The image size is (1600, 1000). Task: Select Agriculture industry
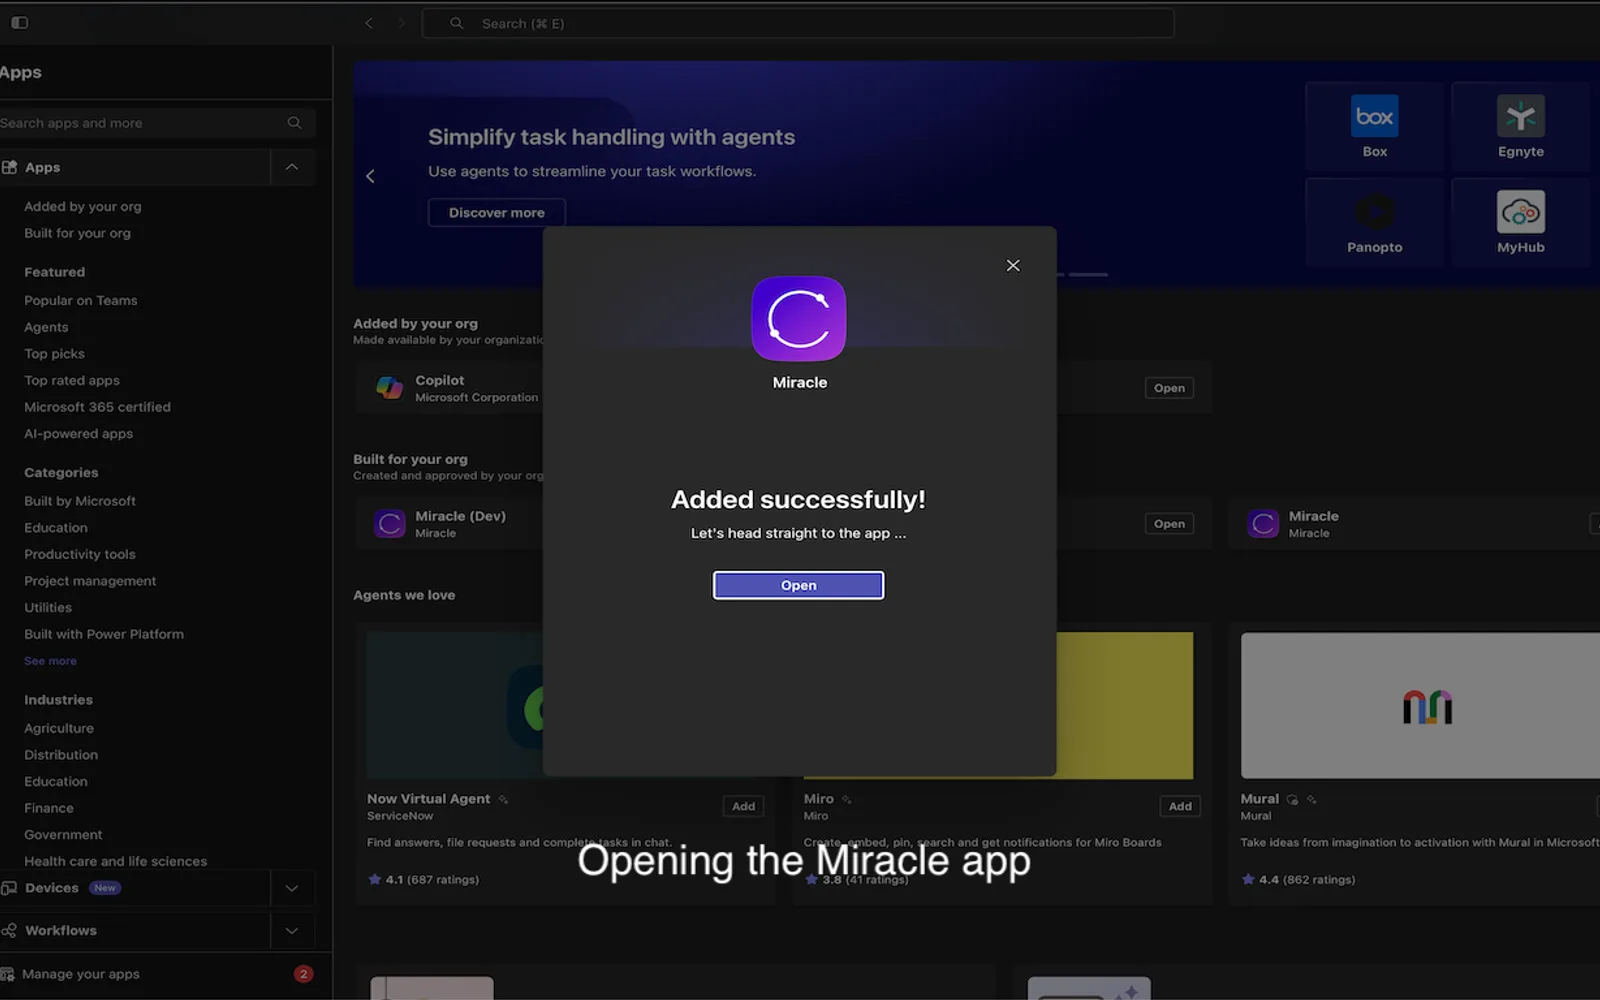59,728
